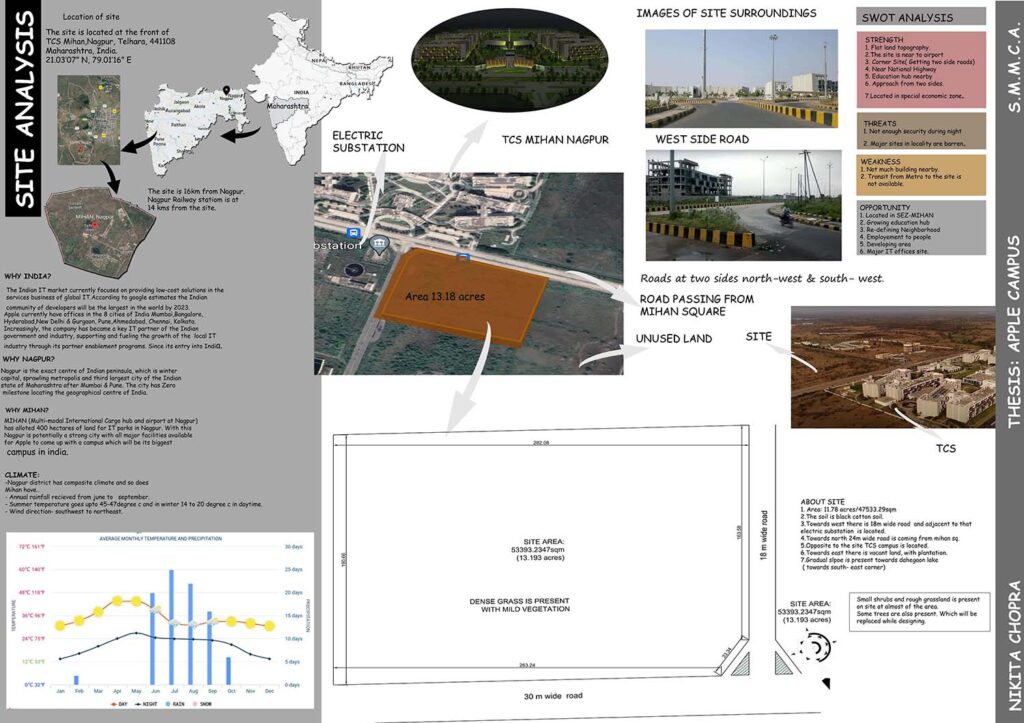1024x723 pixels.
Task: Click the 'Area 13.18 acres' label
Action: pos(445,297)
